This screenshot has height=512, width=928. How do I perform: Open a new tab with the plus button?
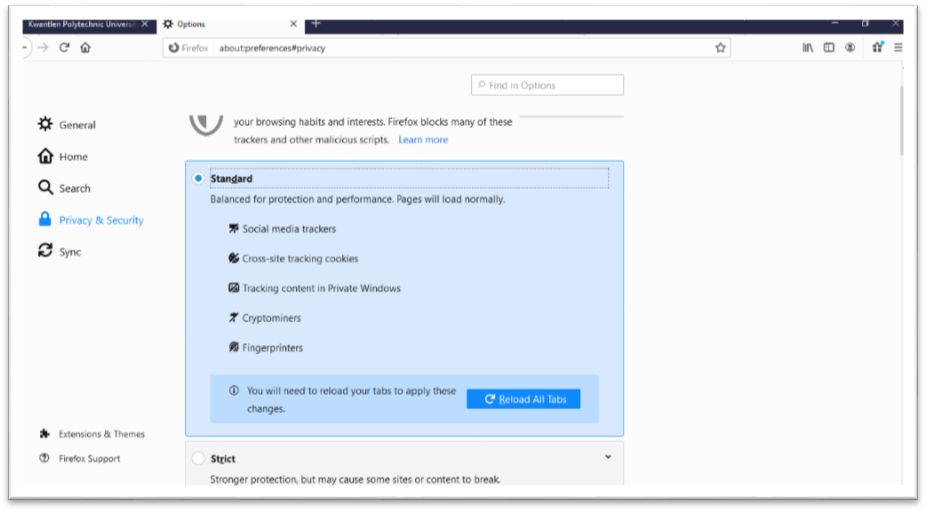[x=316, y=24]
